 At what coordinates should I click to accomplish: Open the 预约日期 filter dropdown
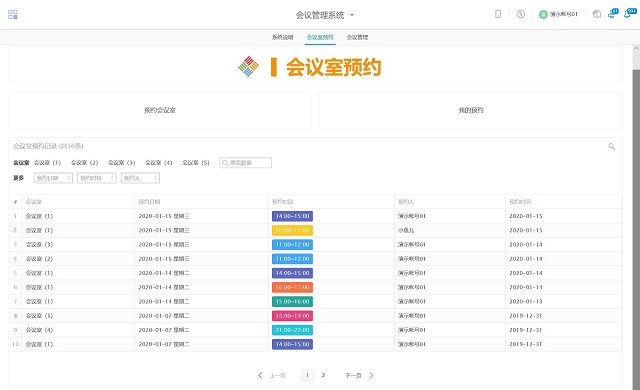[x=53, y=178]
